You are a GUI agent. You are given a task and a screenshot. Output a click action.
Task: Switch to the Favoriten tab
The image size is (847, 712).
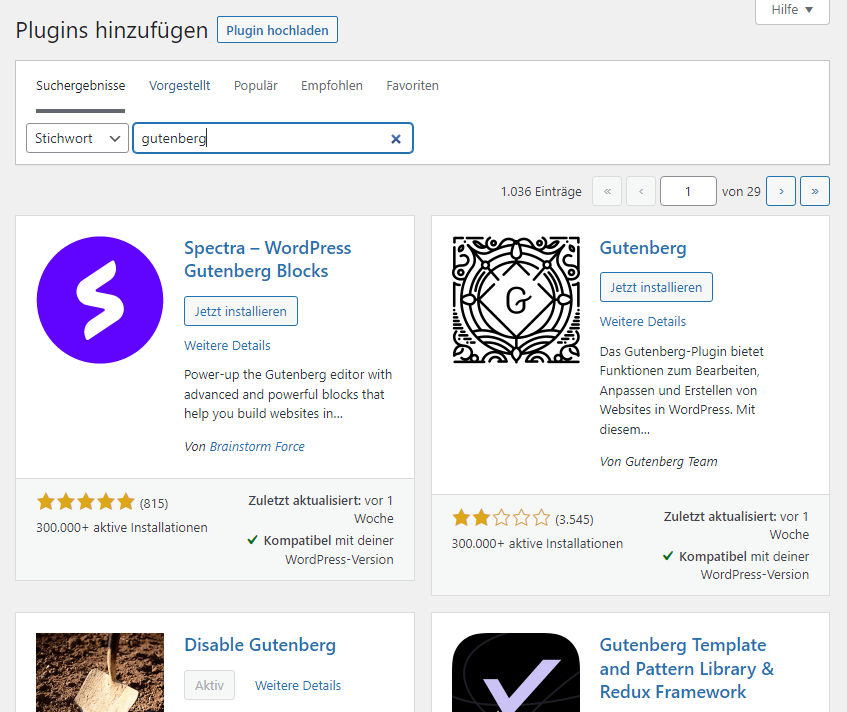(412, 85)
